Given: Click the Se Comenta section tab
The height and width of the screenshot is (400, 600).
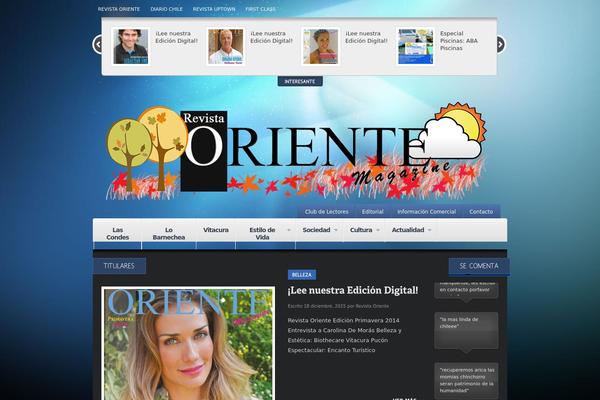Looking at the screenshot, I should [x=479, y=266].
